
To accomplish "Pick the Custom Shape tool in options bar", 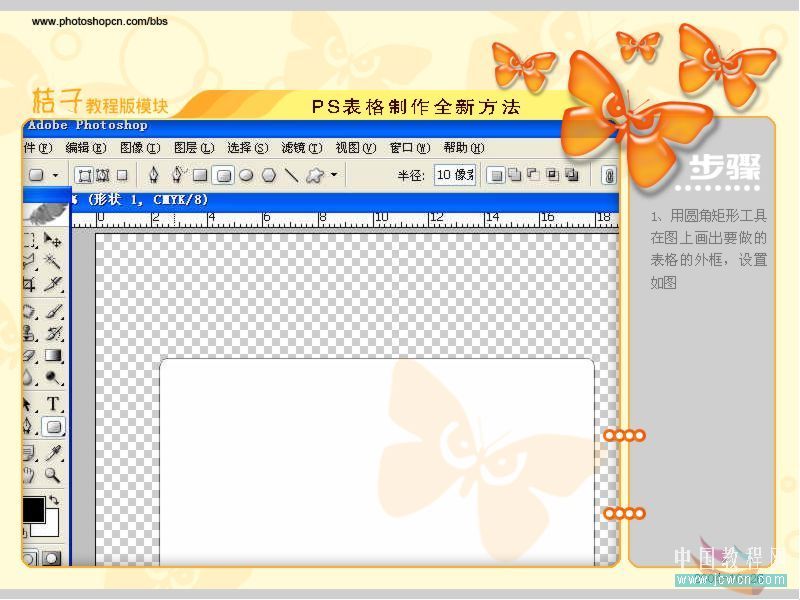I will pyautogui.click(x=315, y=176).
